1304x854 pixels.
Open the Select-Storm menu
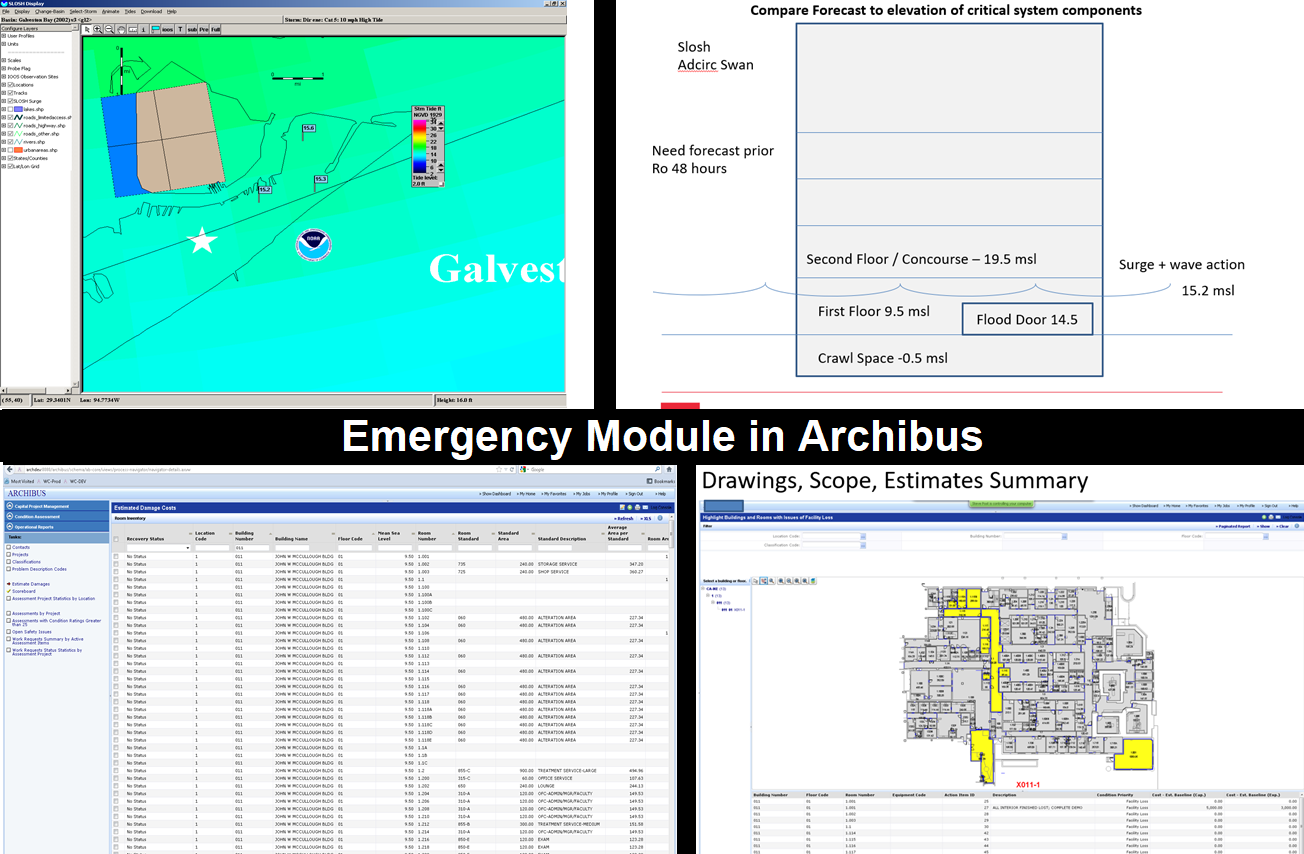[83, 11]
